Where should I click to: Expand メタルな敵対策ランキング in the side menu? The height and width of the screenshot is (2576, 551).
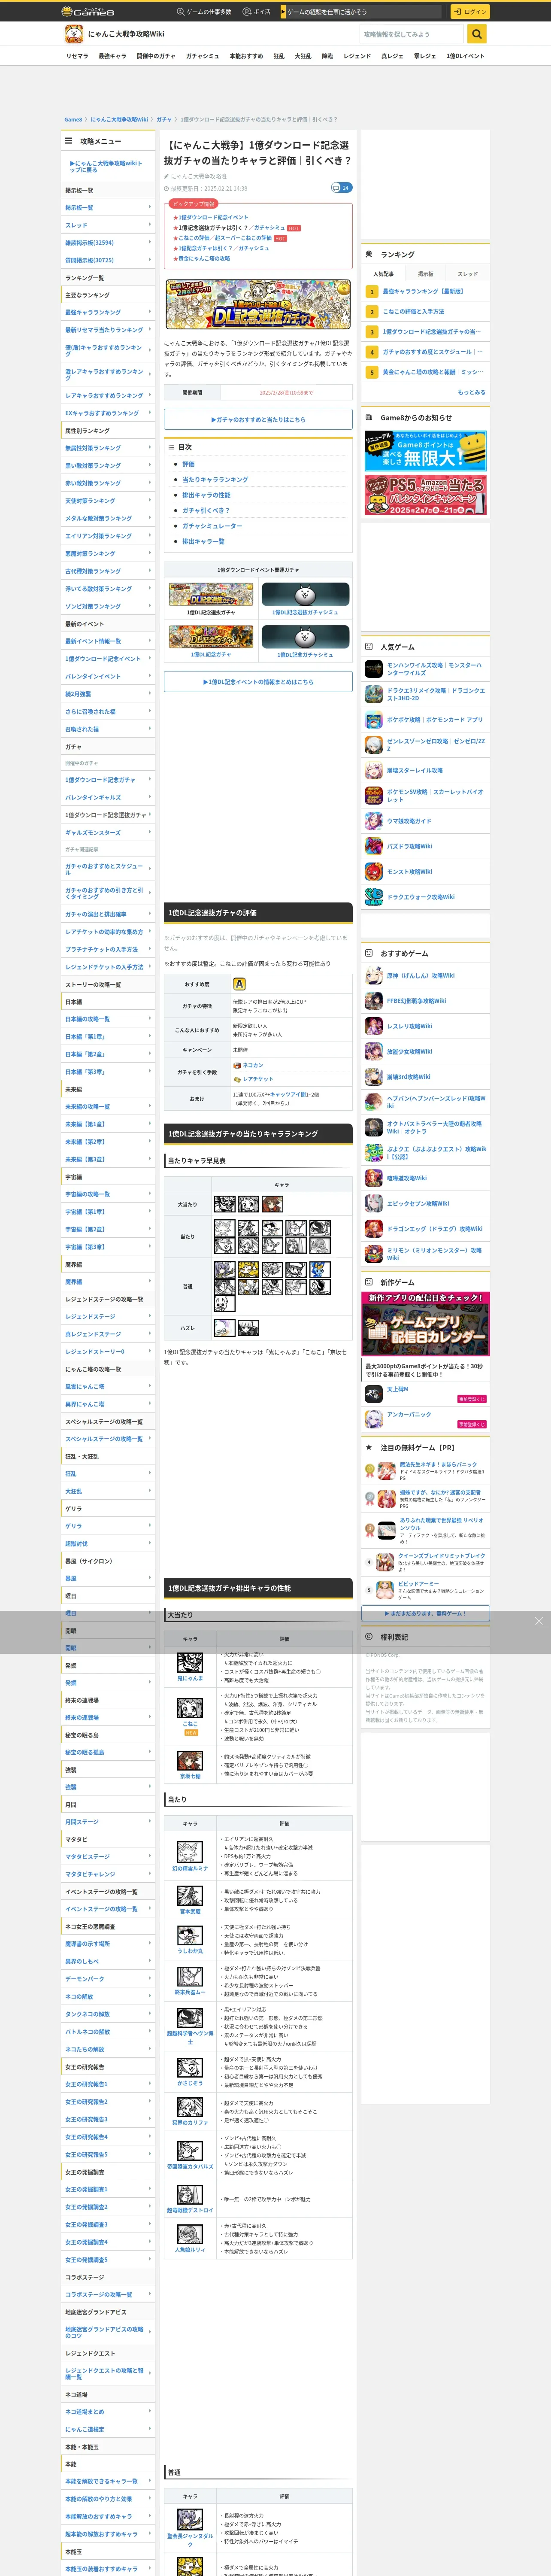point(108,519)
